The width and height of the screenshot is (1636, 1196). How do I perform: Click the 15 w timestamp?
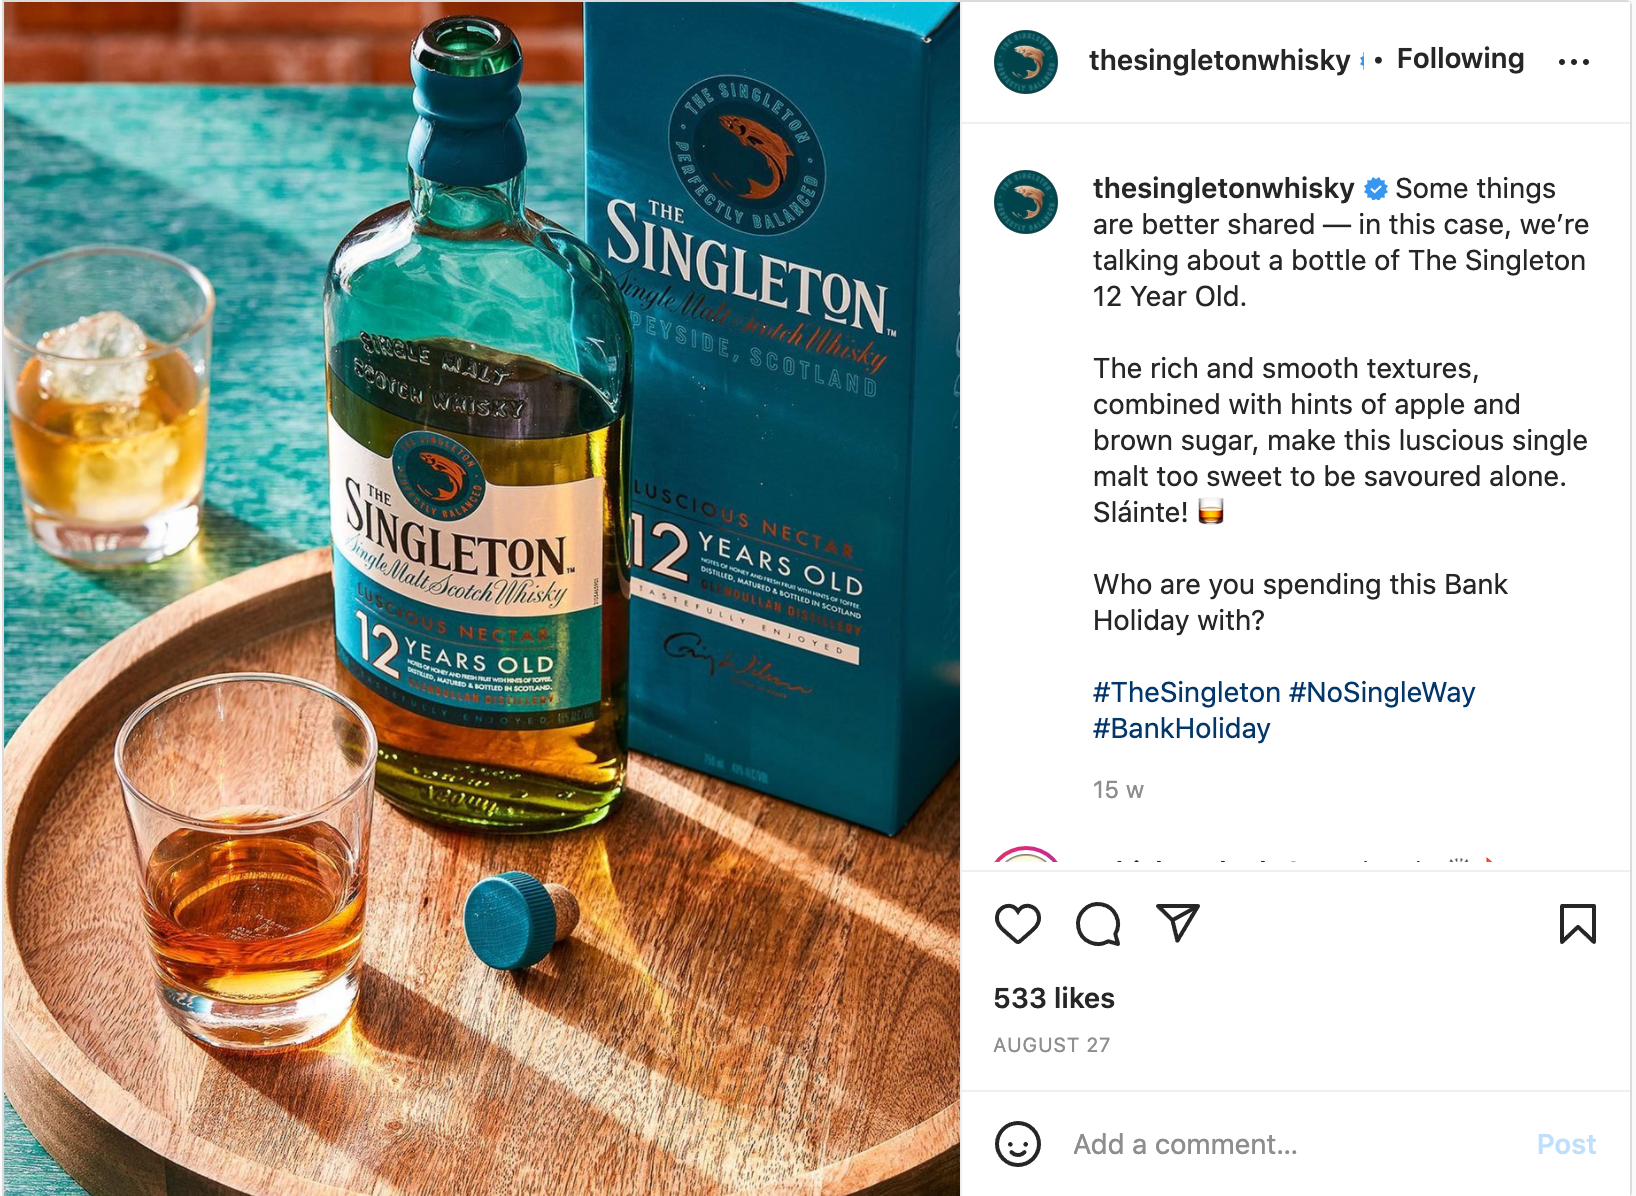point(1118,790)
